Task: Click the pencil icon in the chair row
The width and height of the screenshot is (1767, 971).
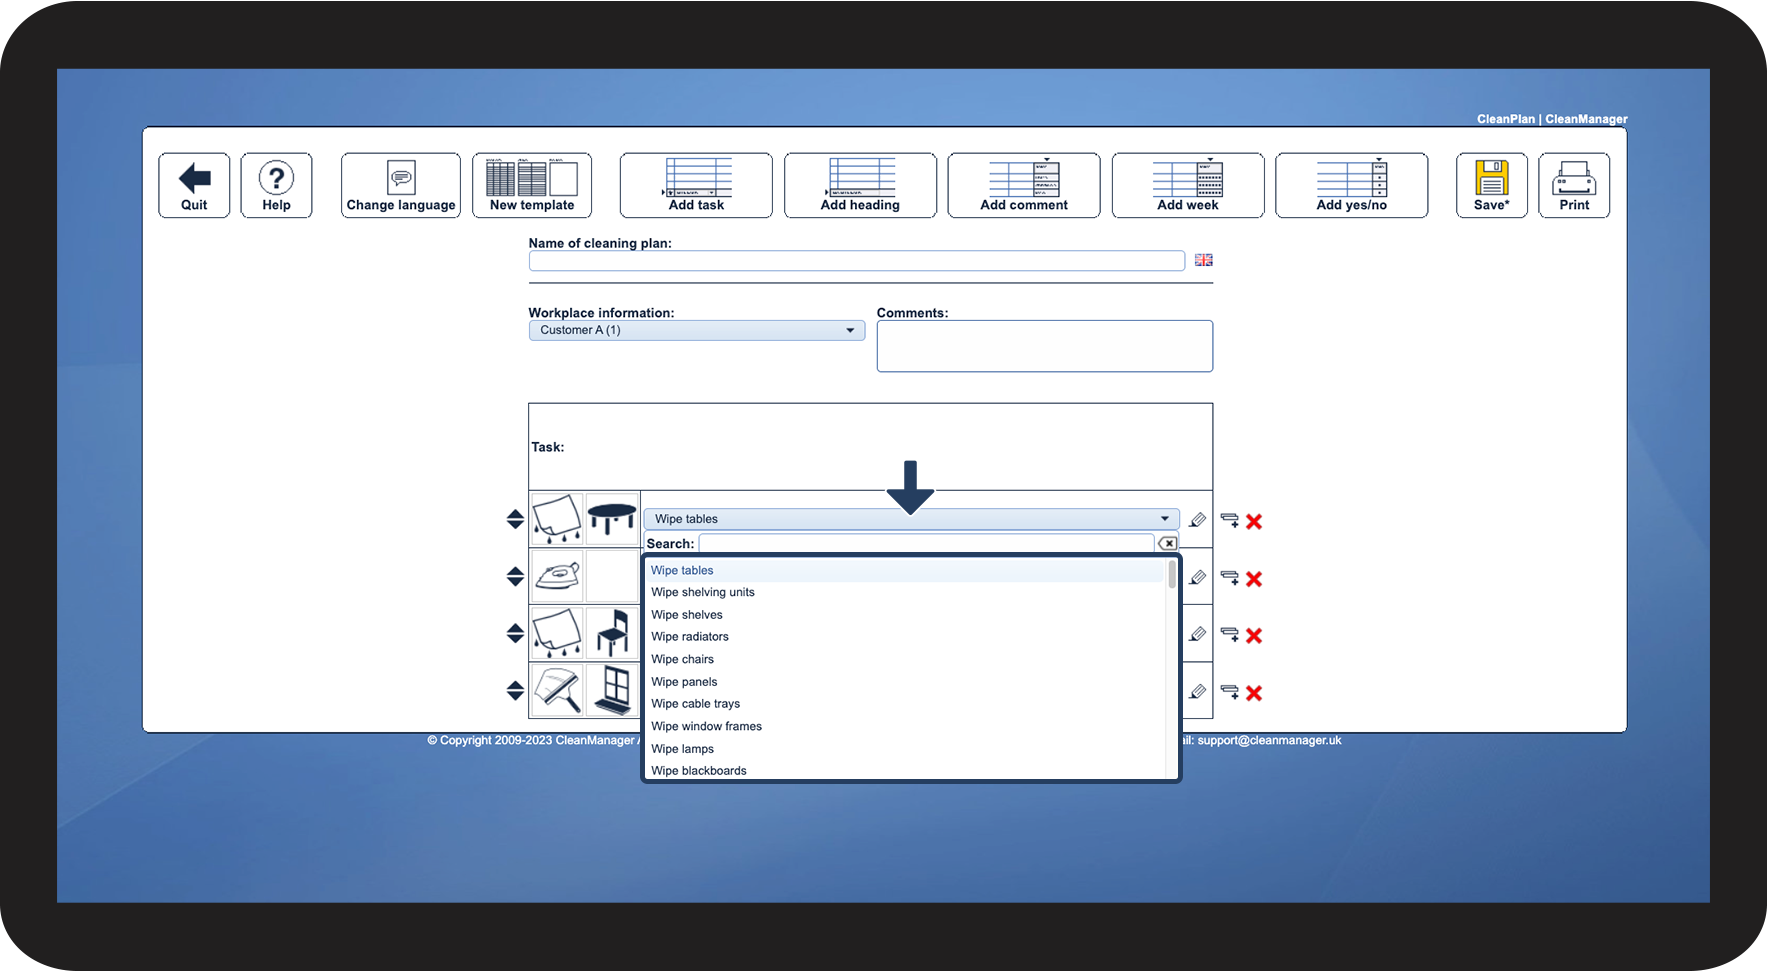Action: point(1198,634)
